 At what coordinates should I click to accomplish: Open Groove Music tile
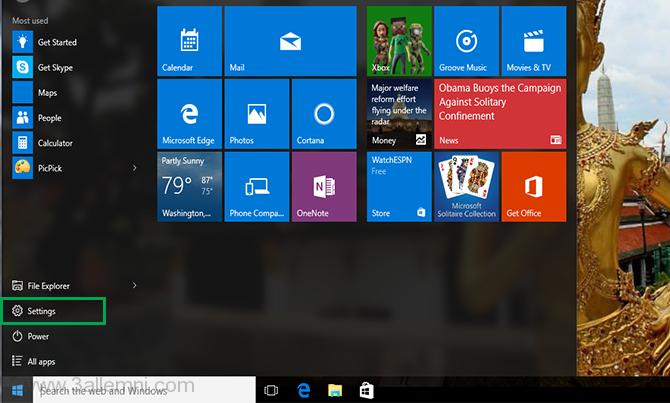(466, 41)
